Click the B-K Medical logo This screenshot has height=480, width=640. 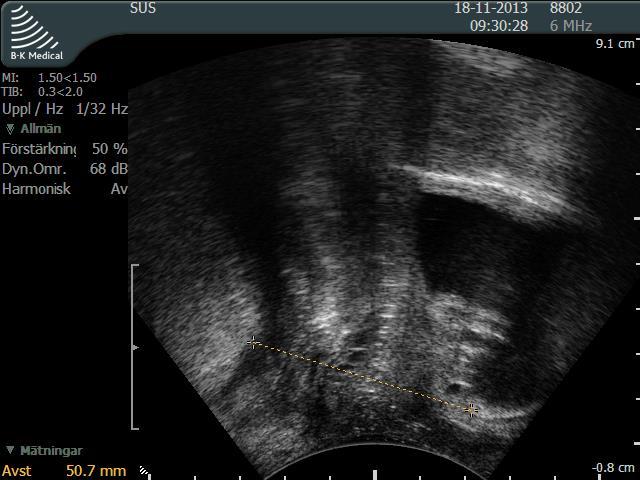36,33
